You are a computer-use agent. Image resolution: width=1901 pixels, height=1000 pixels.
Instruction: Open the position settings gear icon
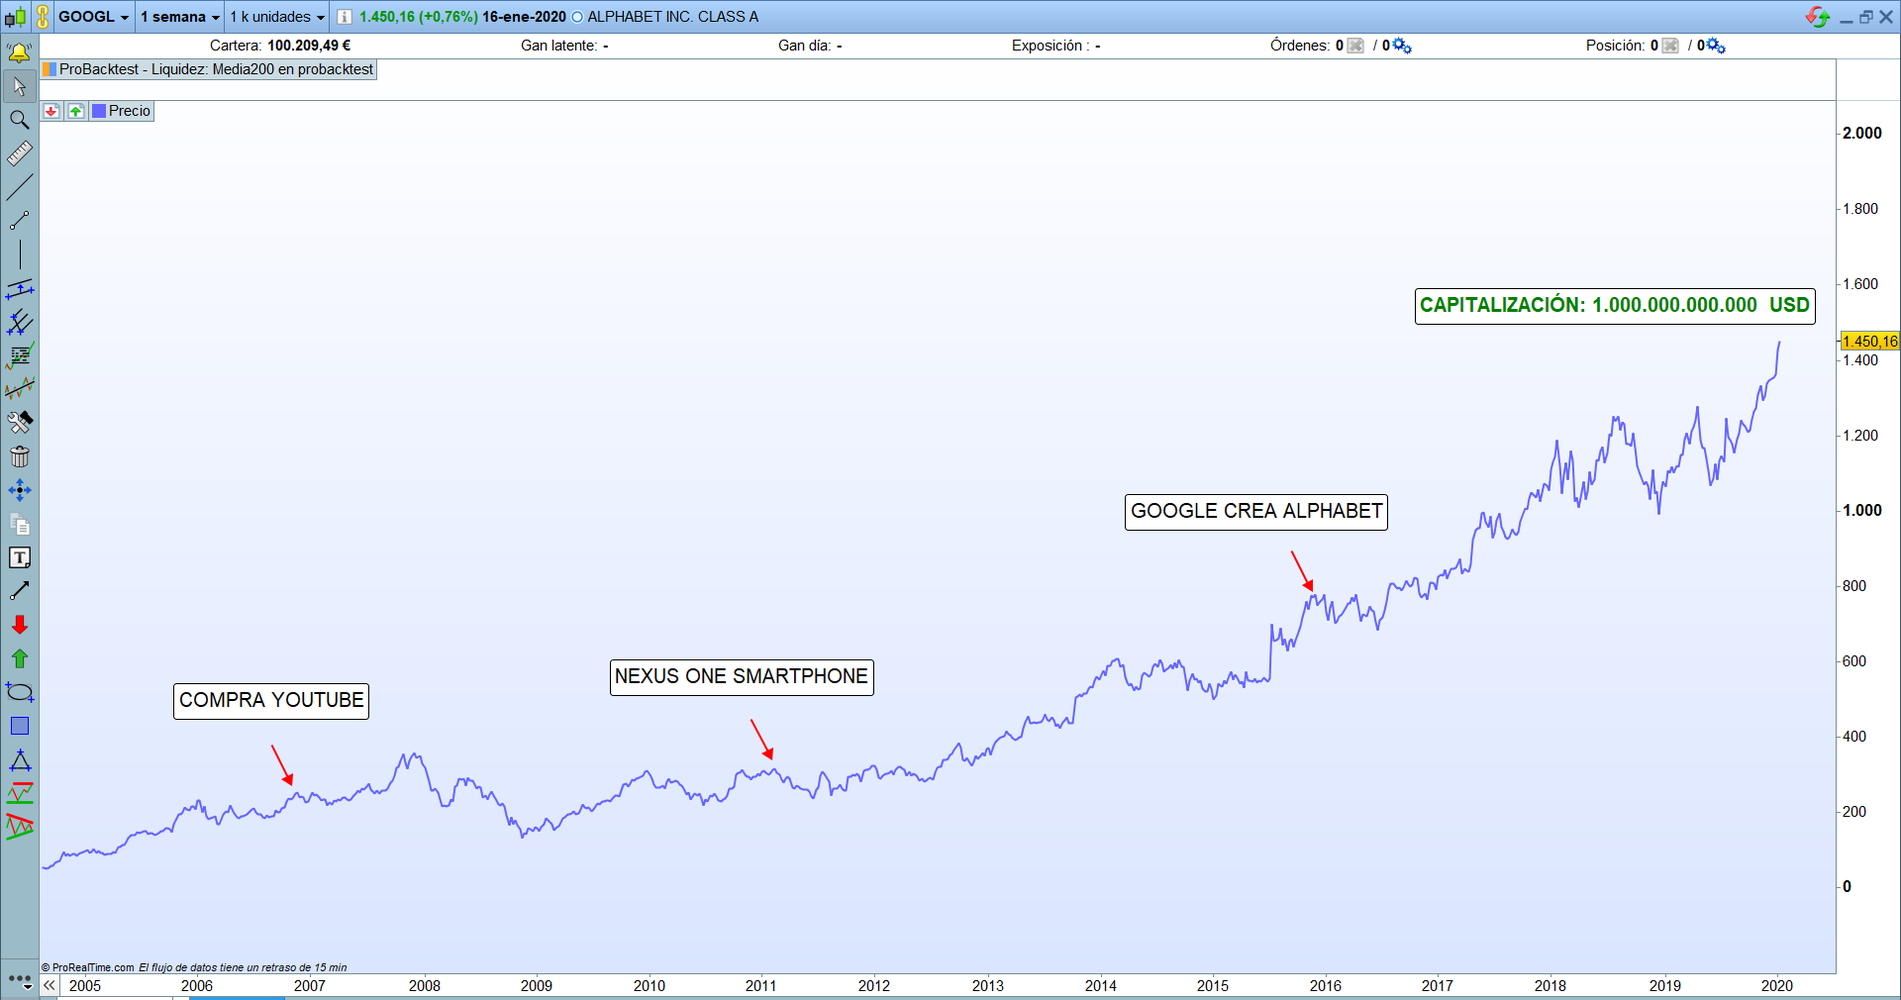[1716, 46]
